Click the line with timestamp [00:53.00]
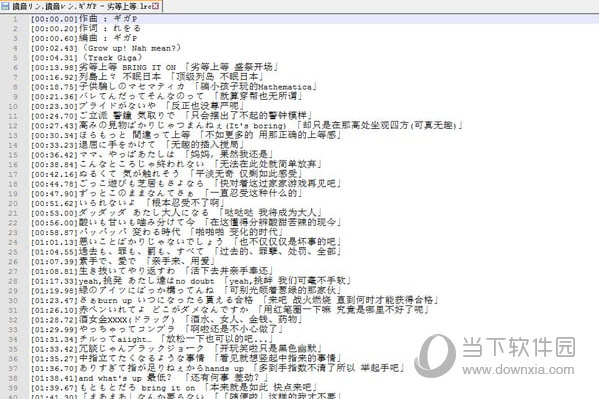The image size is (599, 399). pyautogui.click(x=177, y=213)
